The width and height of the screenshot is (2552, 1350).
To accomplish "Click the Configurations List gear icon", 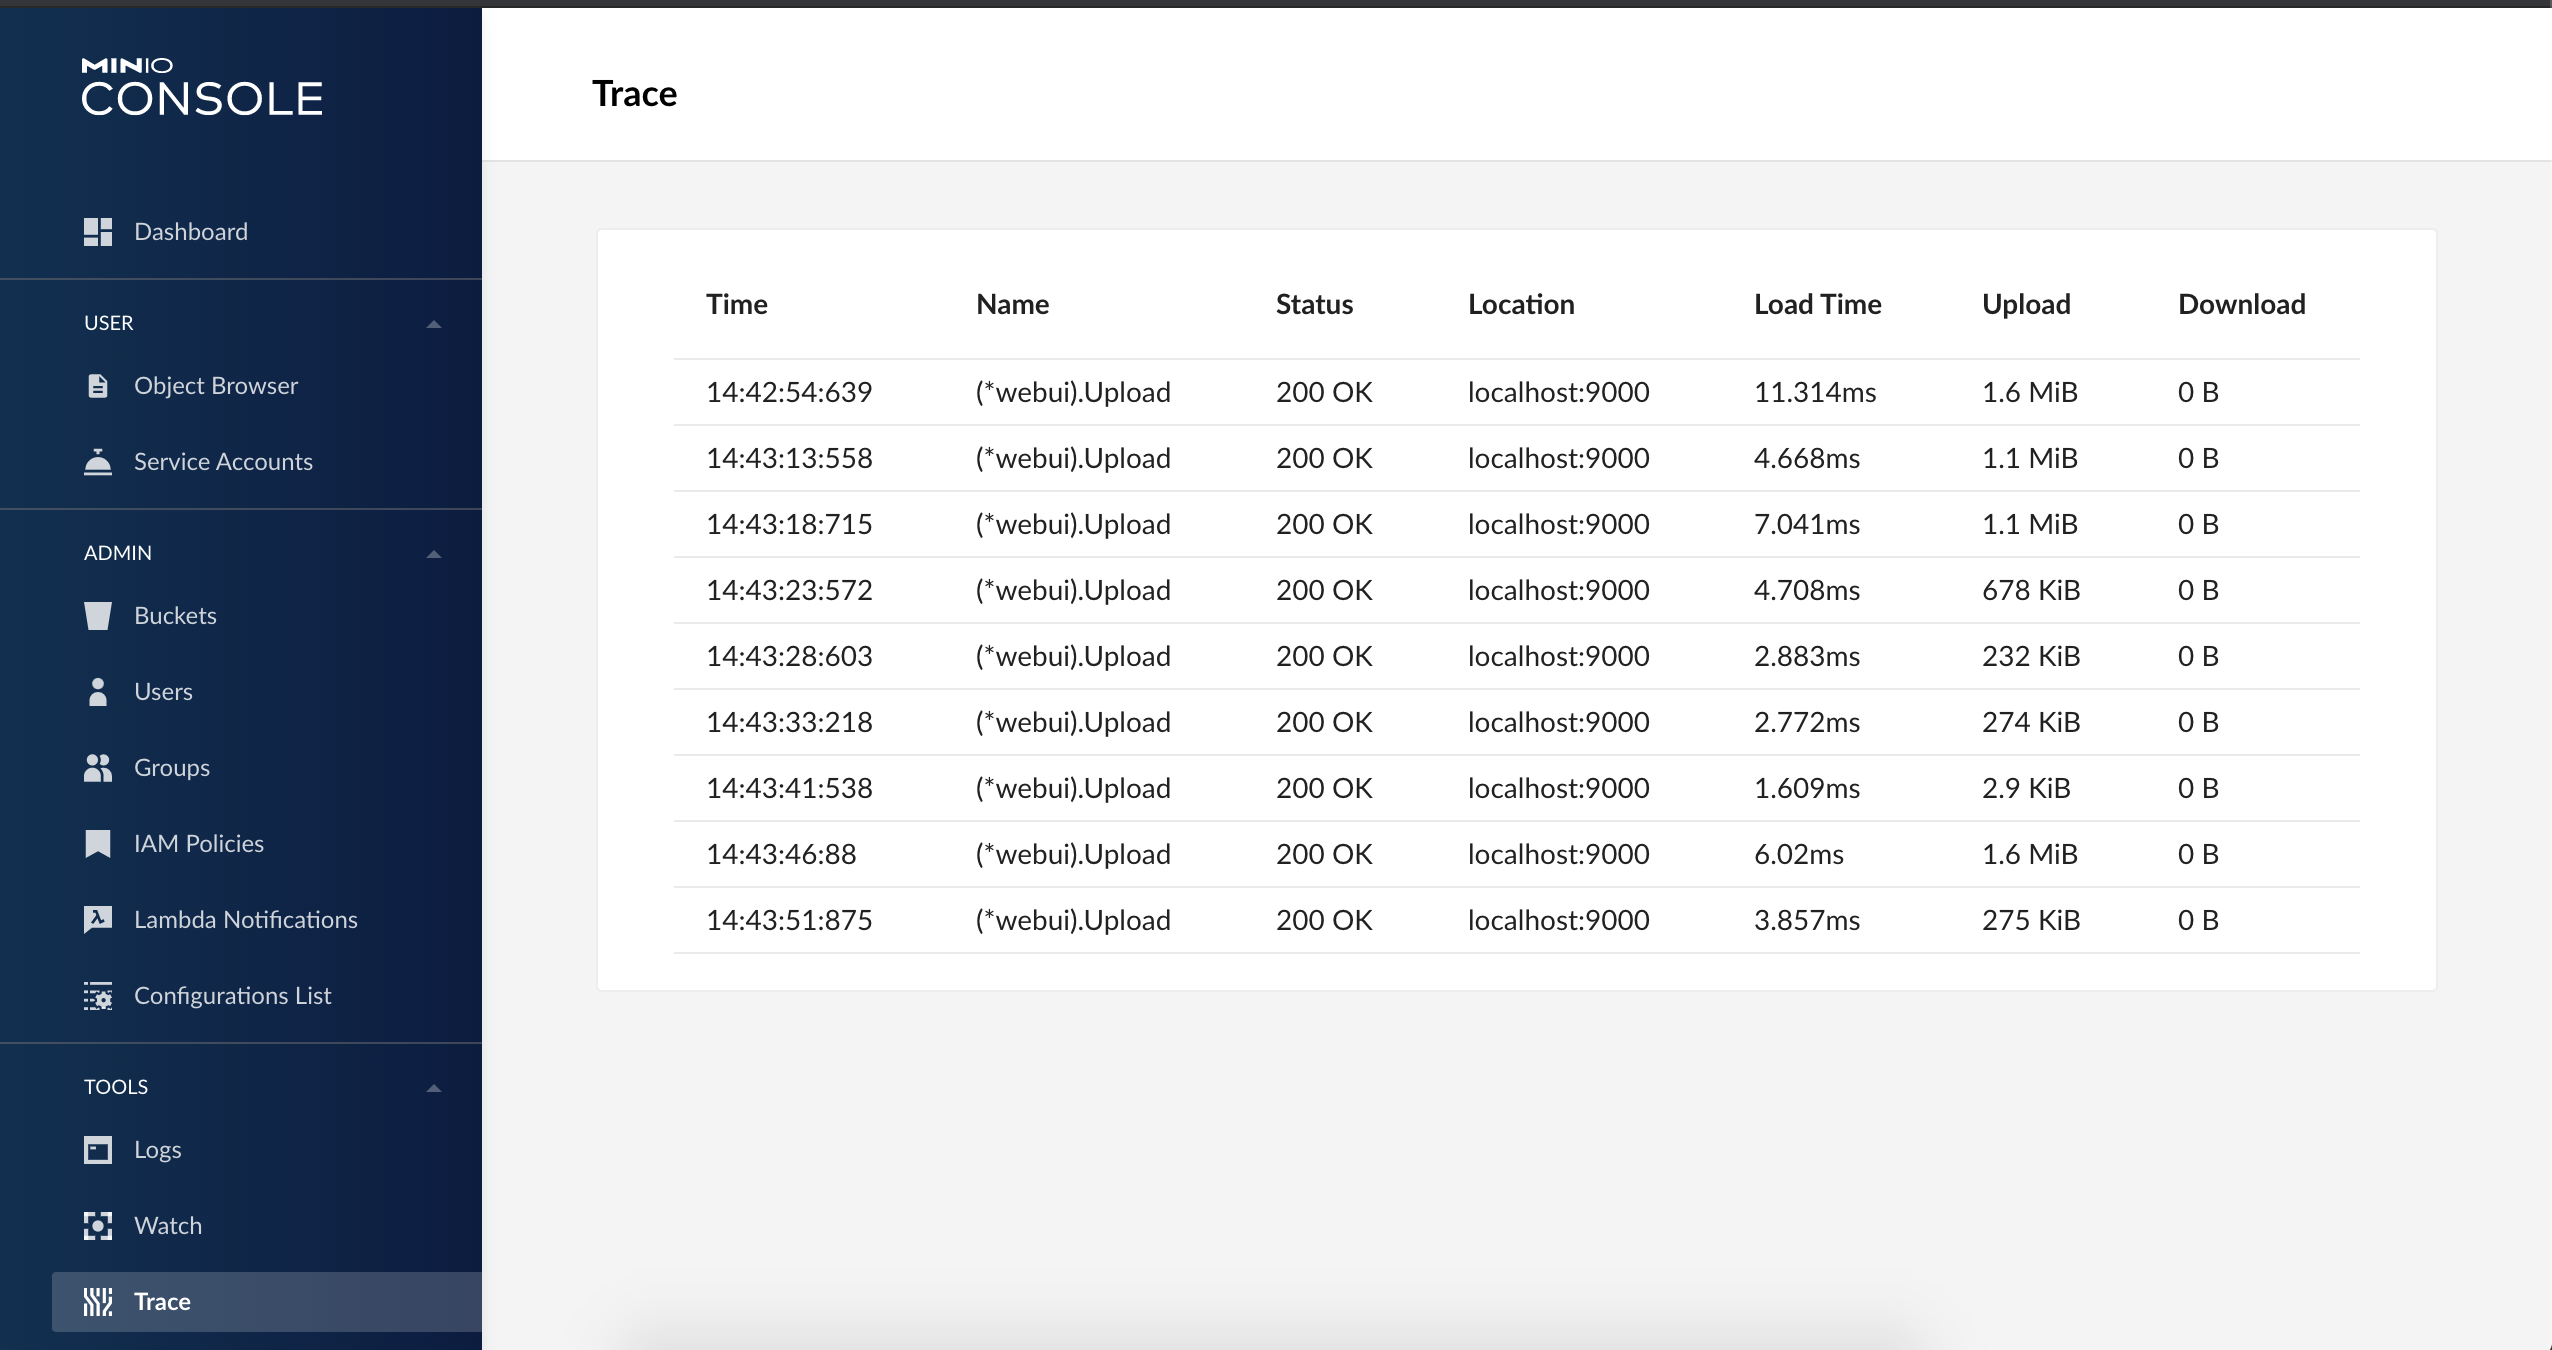I will click(98, 996).
